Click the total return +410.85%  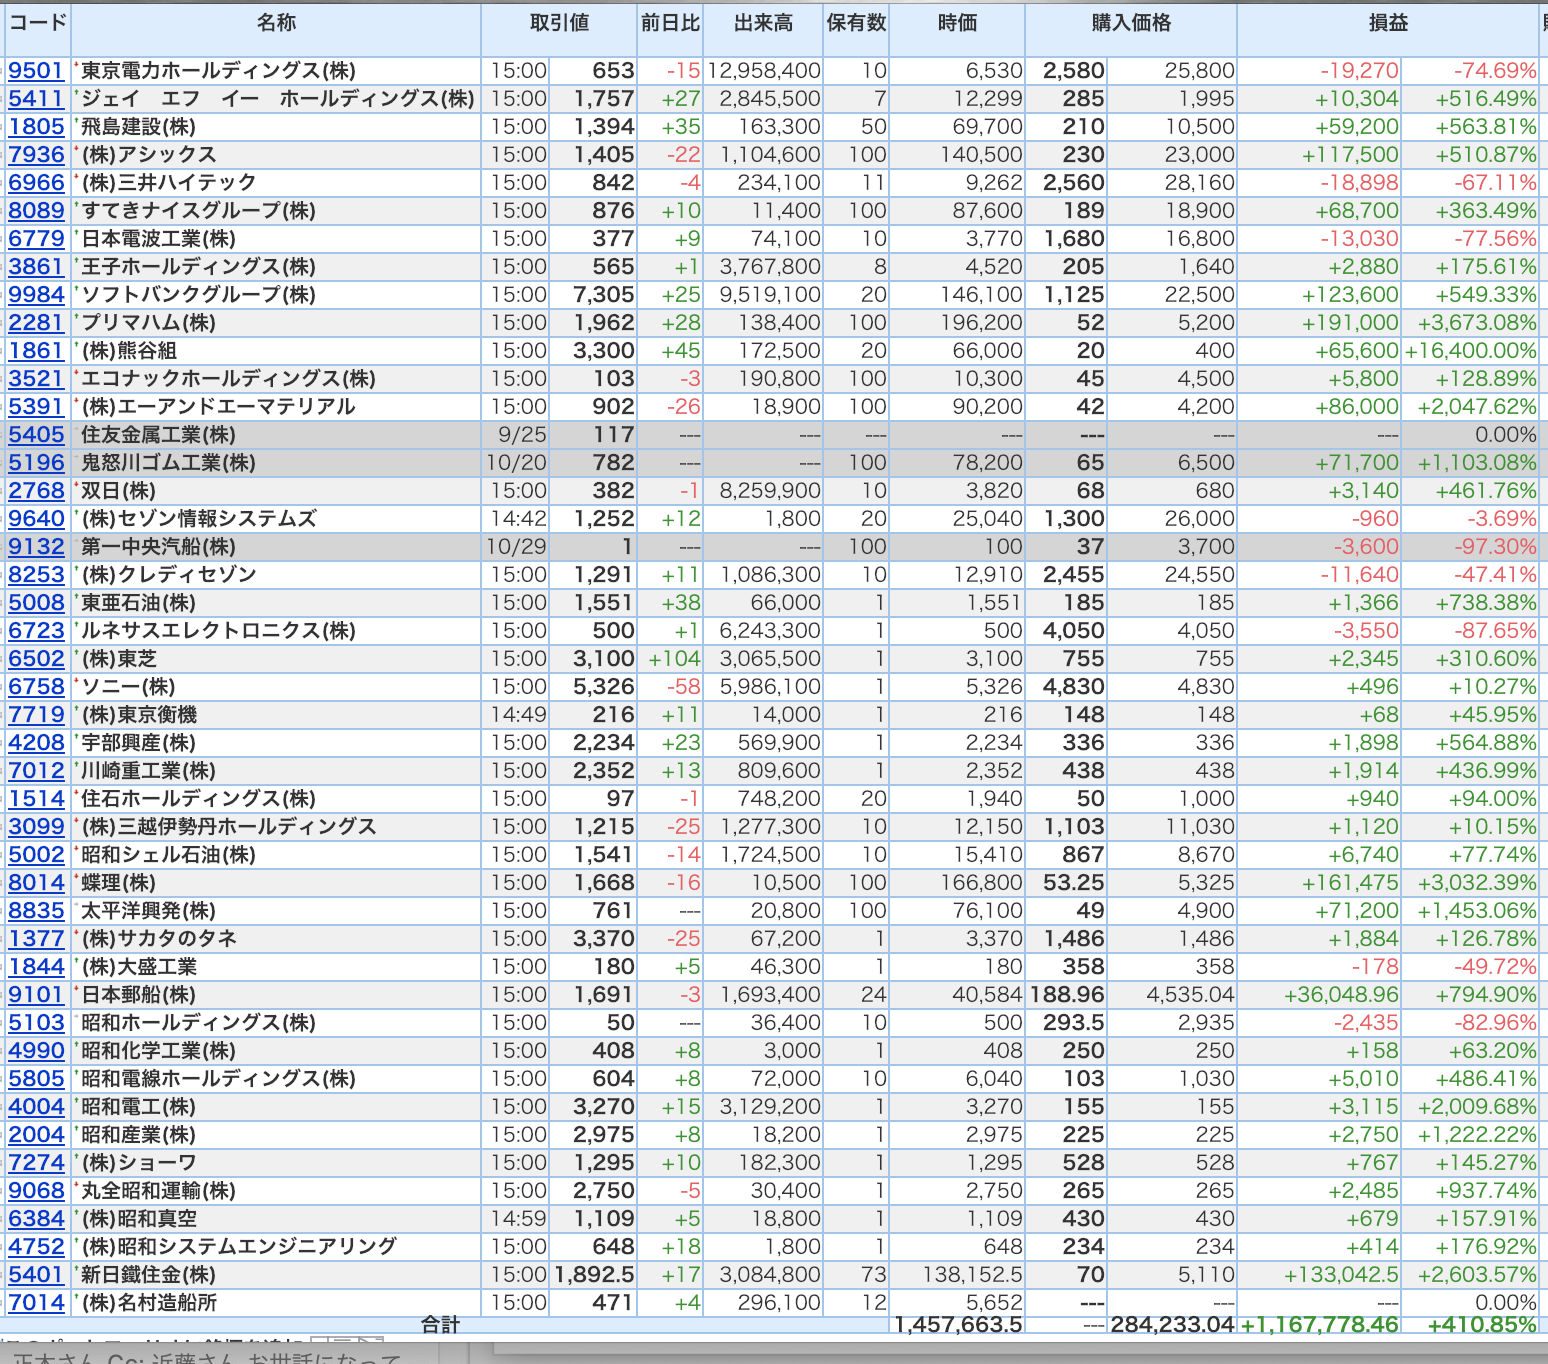click(x=1482, y=1325)
